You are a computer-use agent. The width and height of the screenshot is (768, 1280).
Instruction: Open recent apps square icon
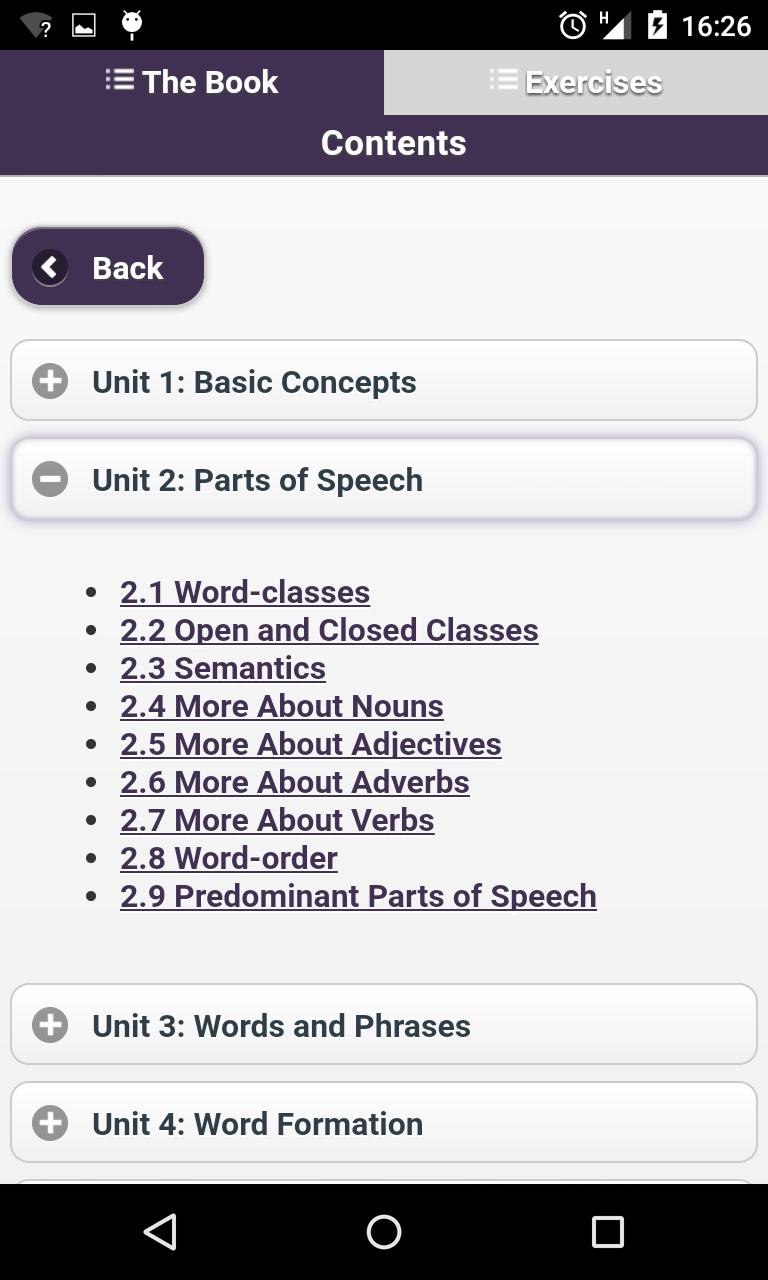point(607,1231)
